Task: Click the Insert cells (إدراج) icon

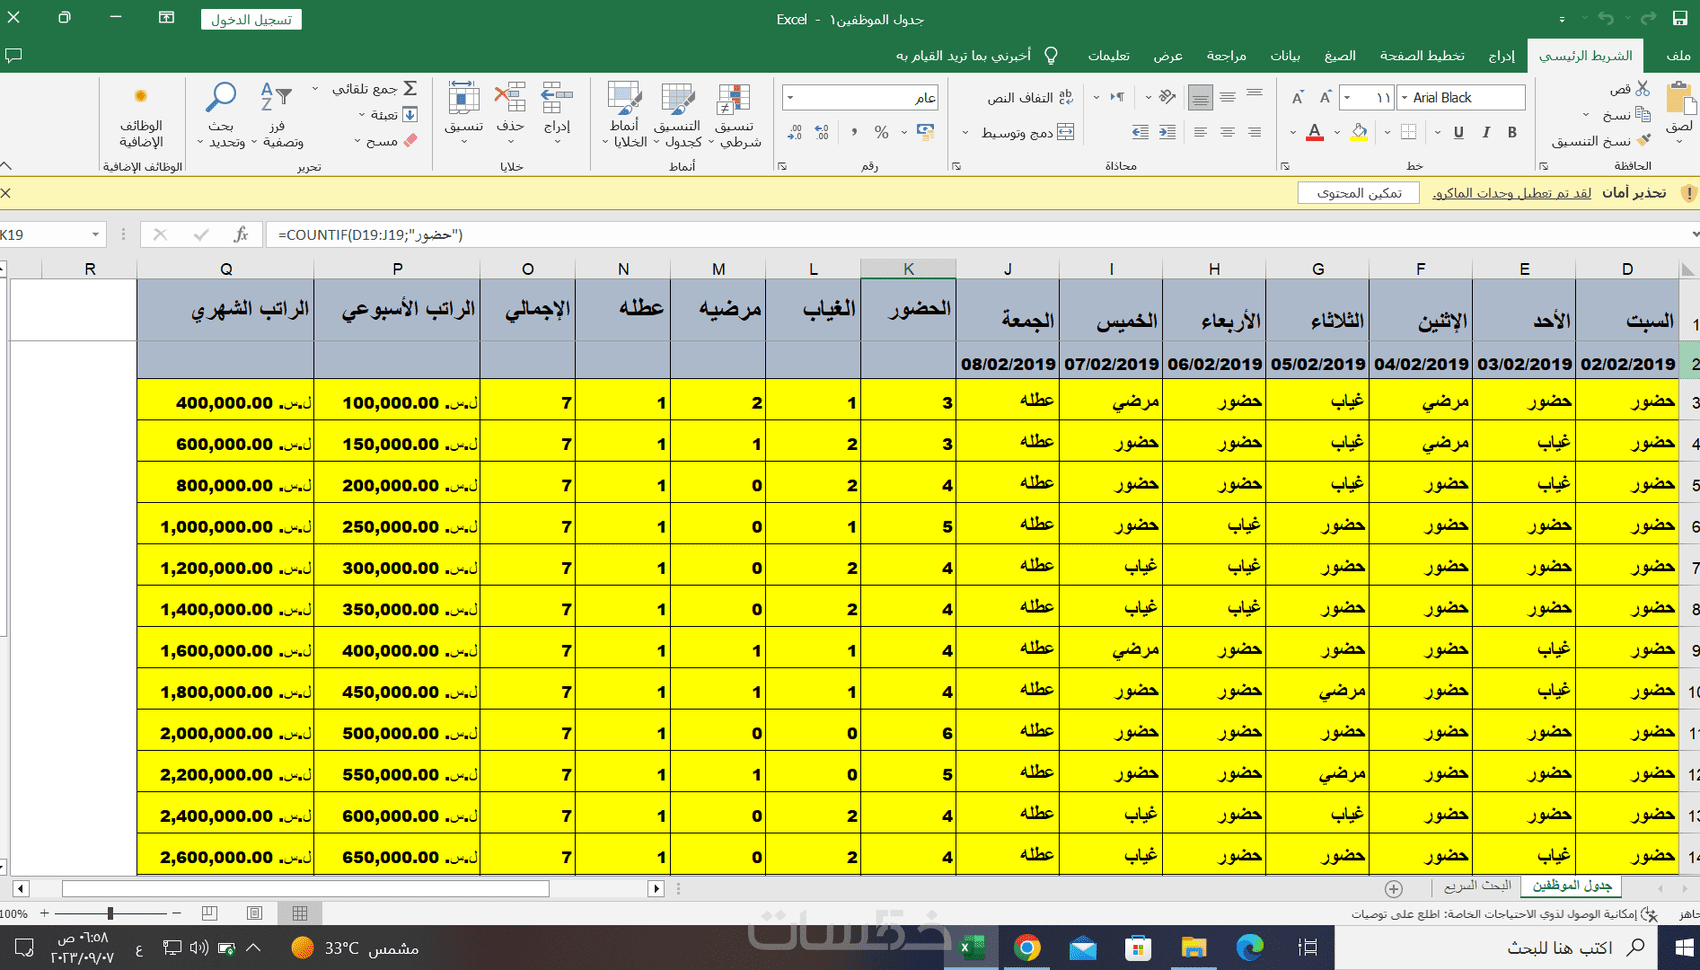Action: (557, 99)
